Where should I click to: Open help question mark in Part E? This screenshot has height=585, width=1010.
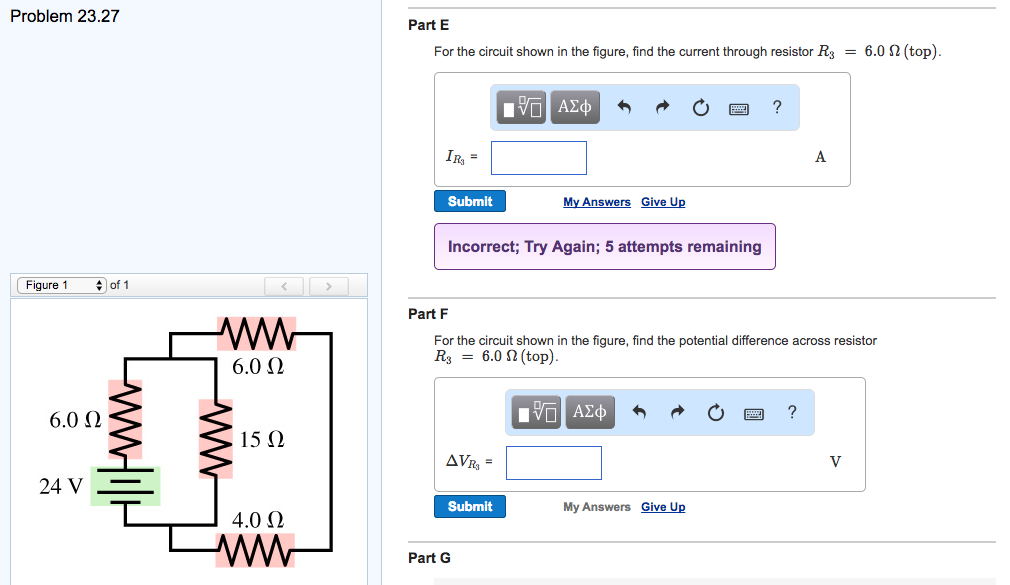[777, 107]
